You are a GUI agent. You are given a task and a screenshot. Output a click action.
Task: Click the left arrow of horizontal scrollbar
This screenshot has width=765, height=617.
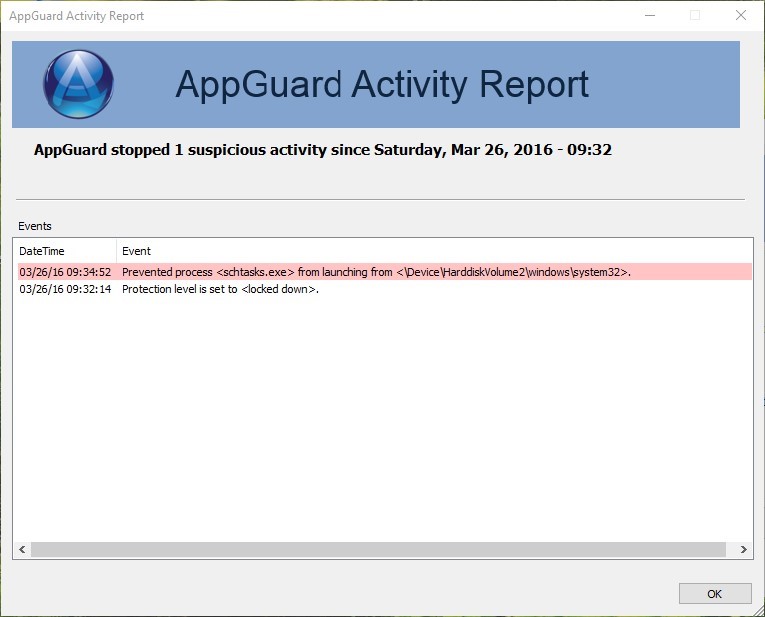(x=22, y=549)
